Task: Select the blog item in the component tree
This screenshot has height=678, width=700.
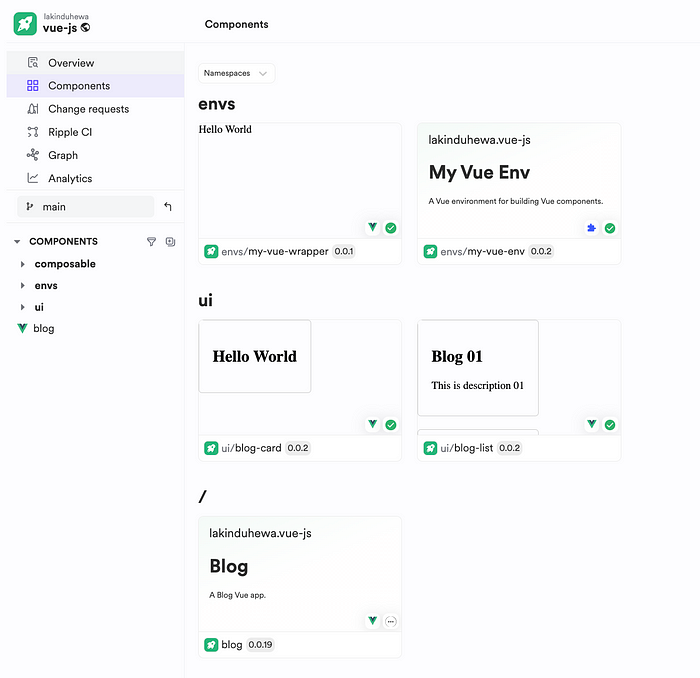Action: point(44,328)
